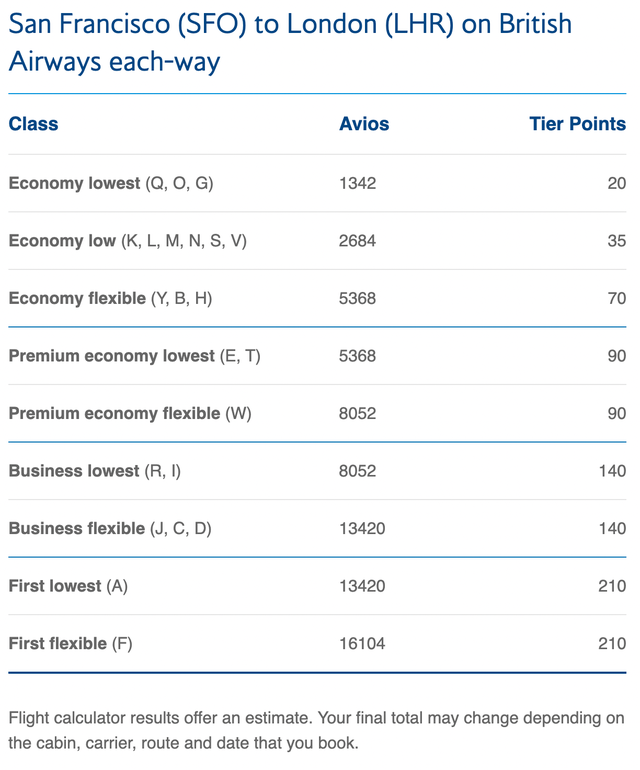Click the Premium economy flexible (W) label
The width and height of the screenshot is (640, 770).
[130, 413]
